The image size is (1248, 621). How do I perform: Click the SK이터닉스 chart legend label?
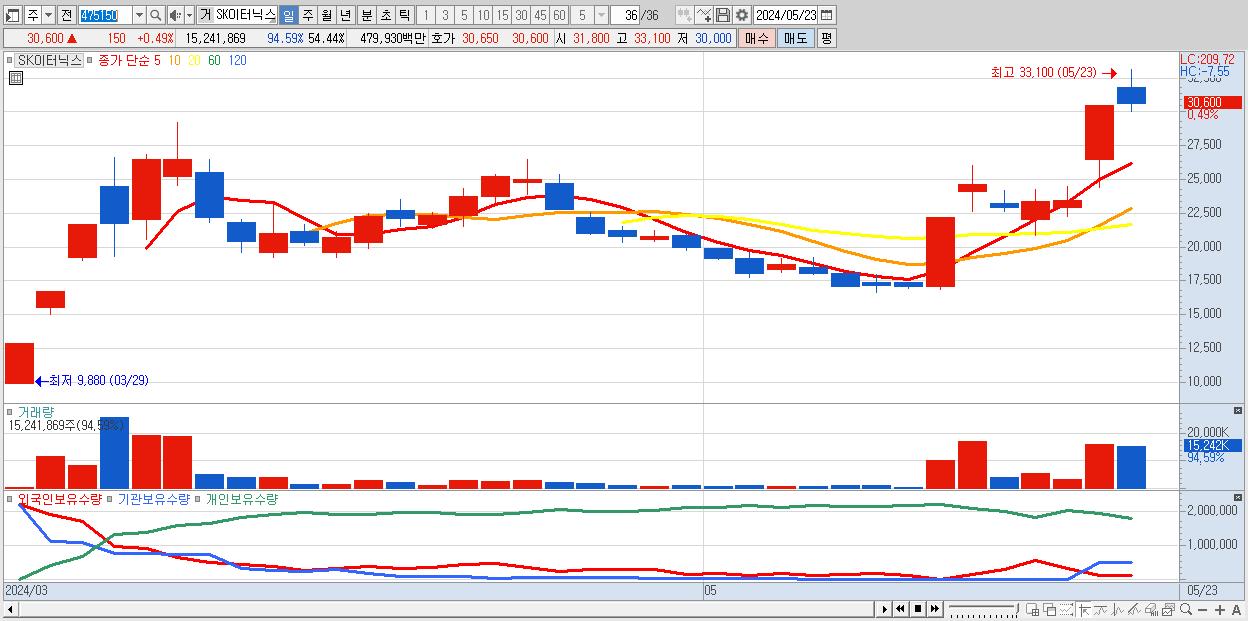tap(48, 60)
